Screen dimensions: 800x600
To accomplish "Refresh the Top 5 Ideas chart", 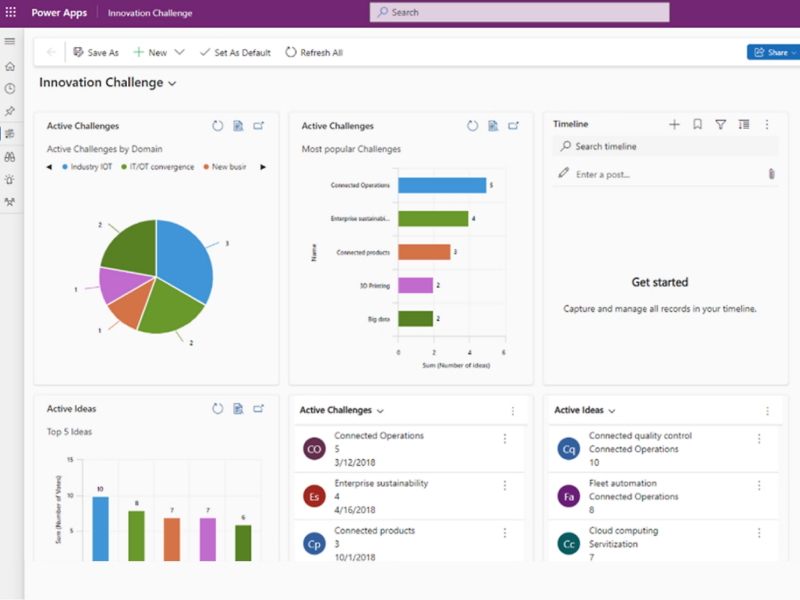I will (x=218, y=408).
